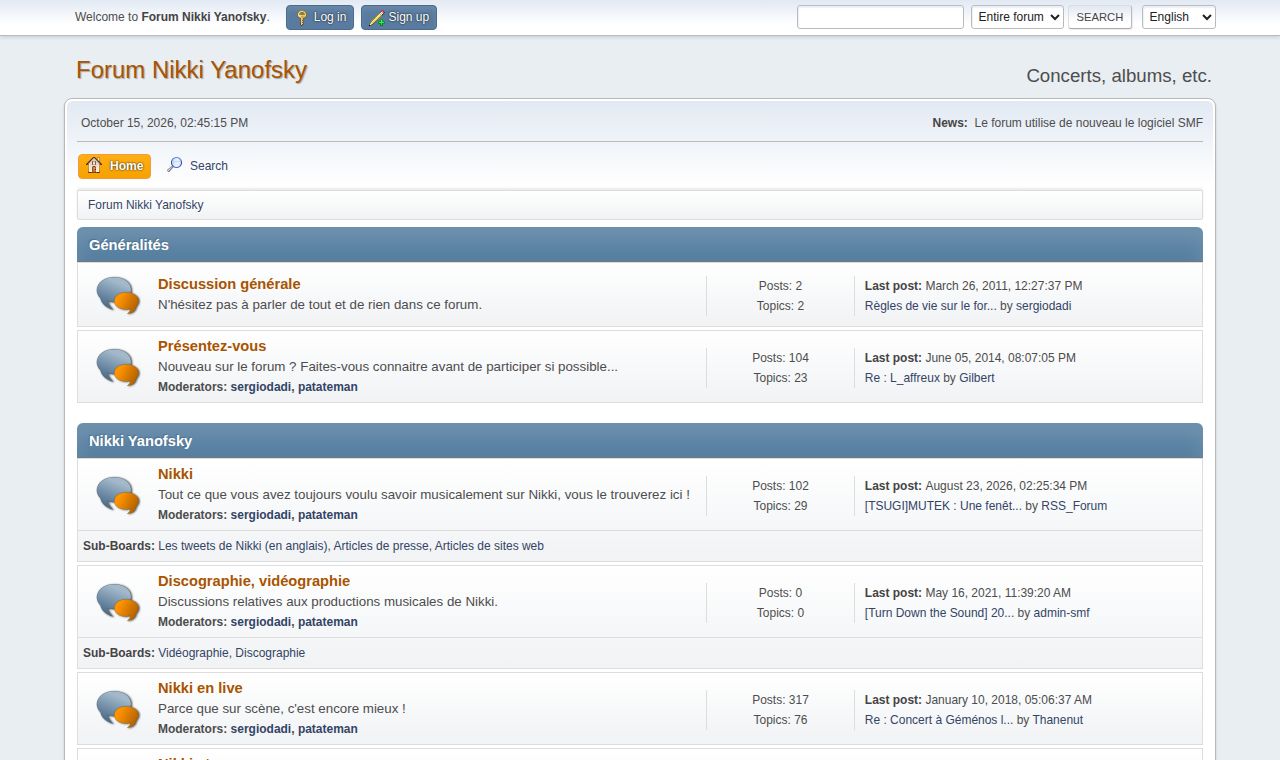
Task: Open the Articles de sites web sub-board
Action: 489,546
